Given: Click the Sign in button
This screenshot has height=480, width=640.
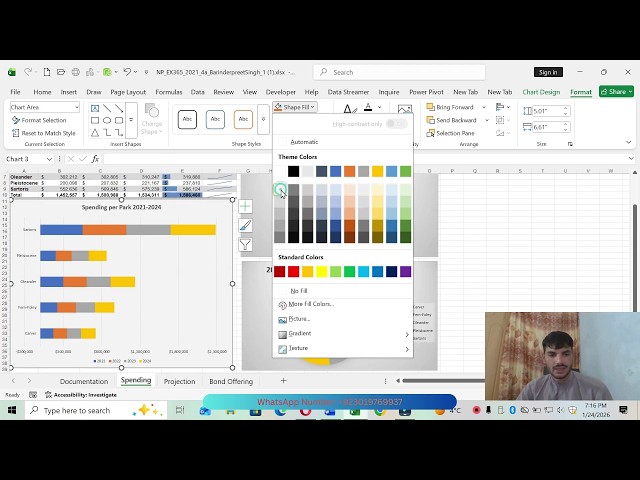Looking at the screenshot, I should click(x=548, y=72).
